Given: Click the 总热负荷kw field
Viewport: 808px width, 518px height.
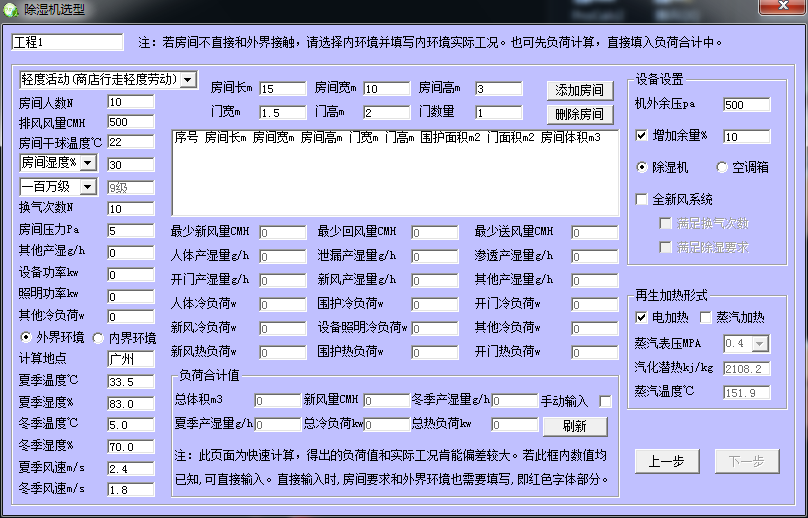Looking at the screenshot, I should pyautogui.click(x=515, y=425).
